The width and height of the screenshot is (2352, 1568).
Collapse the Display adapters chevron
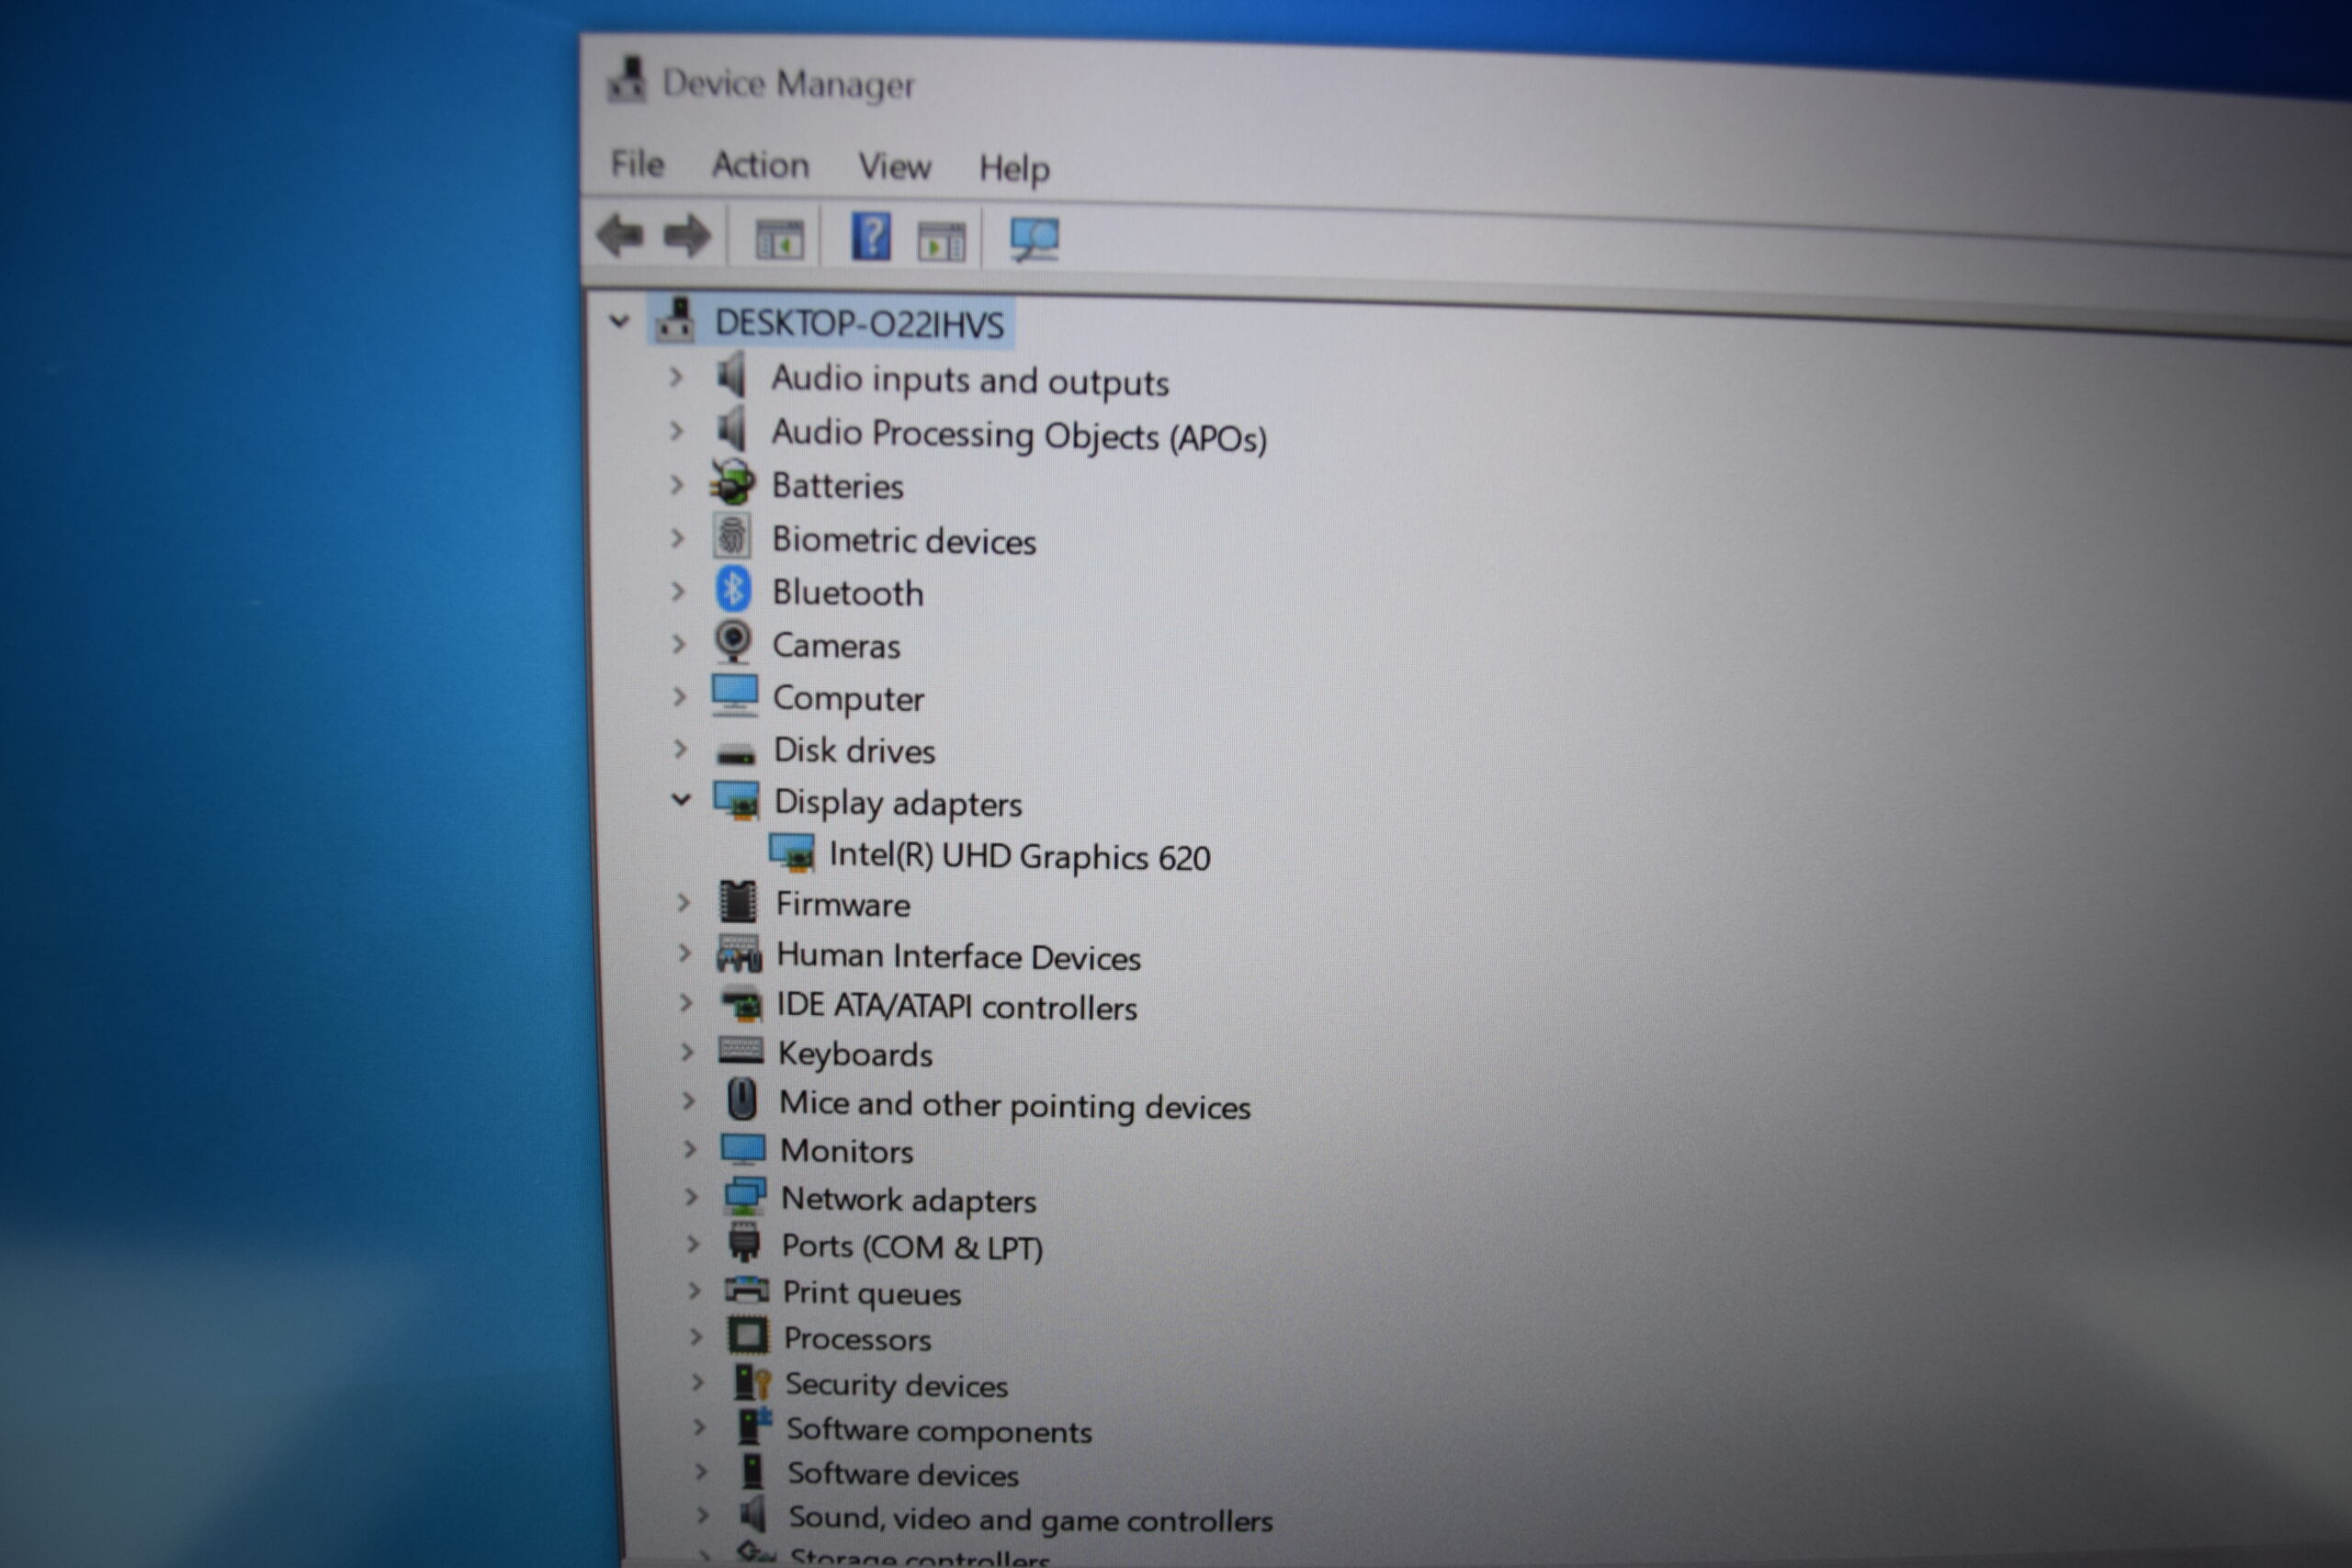(681, 799)
